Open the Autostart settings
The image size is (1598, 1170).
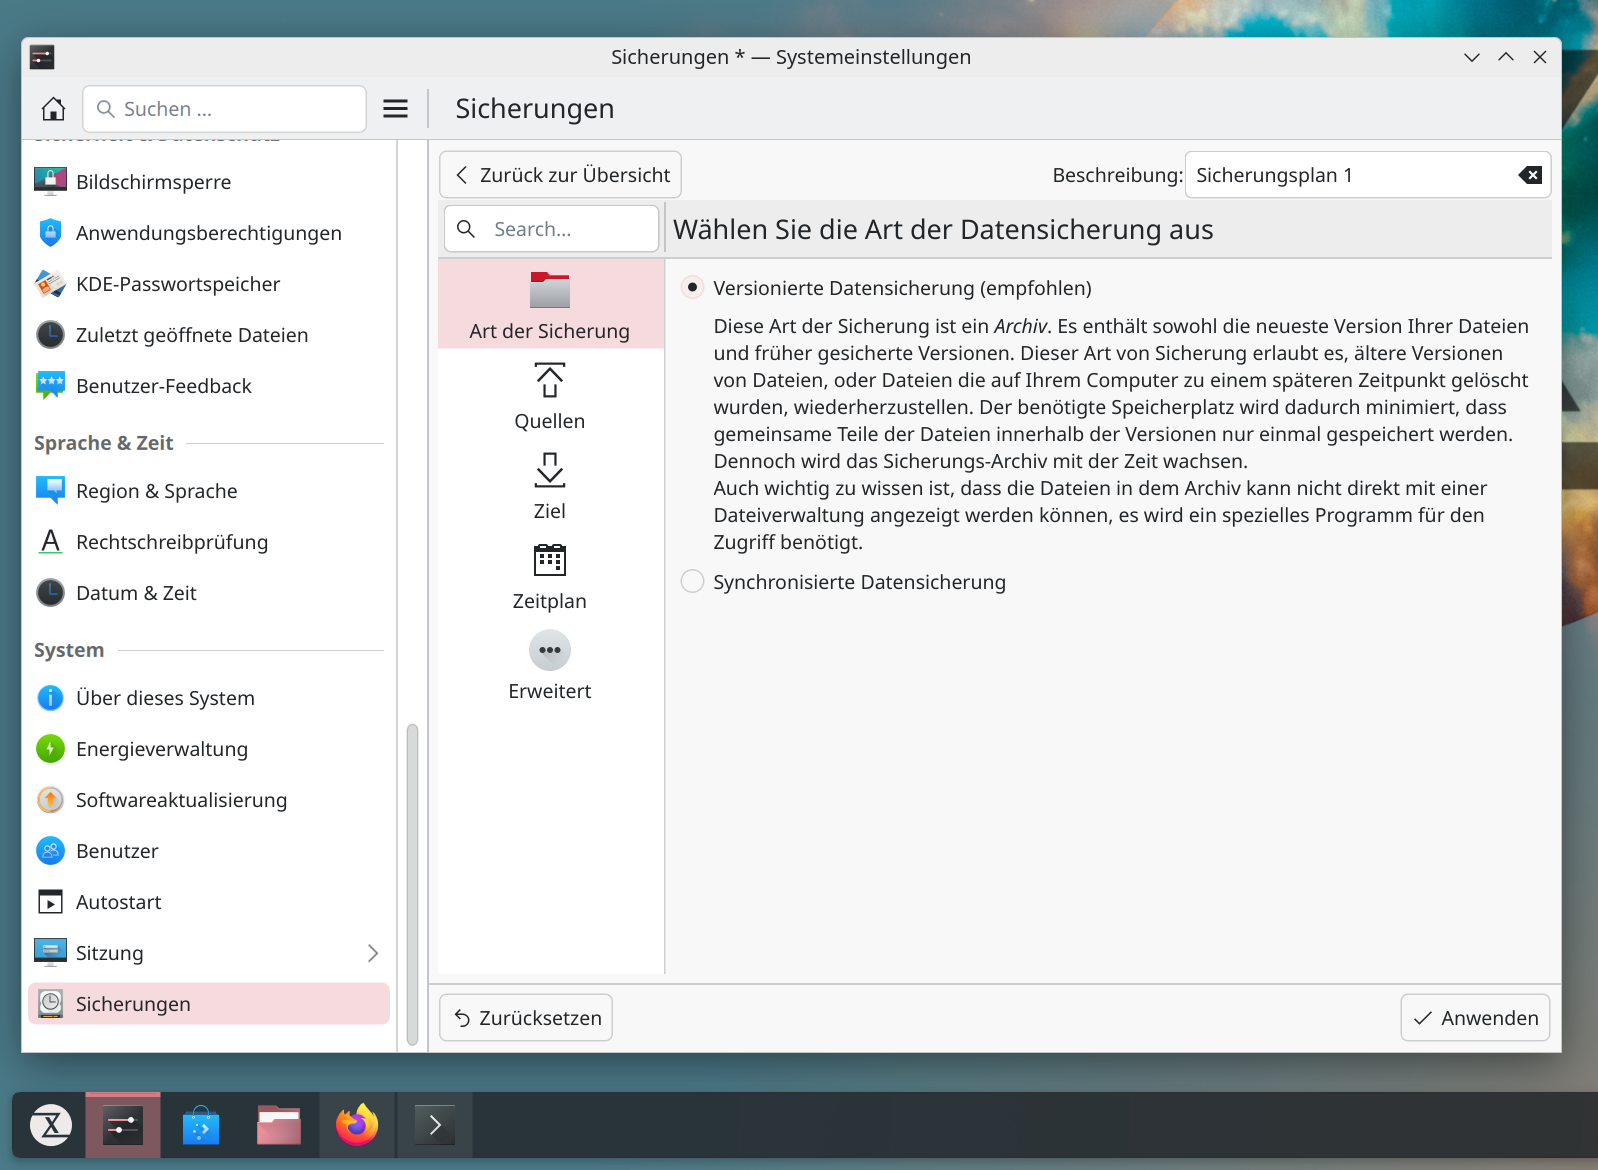pos(208,902)
